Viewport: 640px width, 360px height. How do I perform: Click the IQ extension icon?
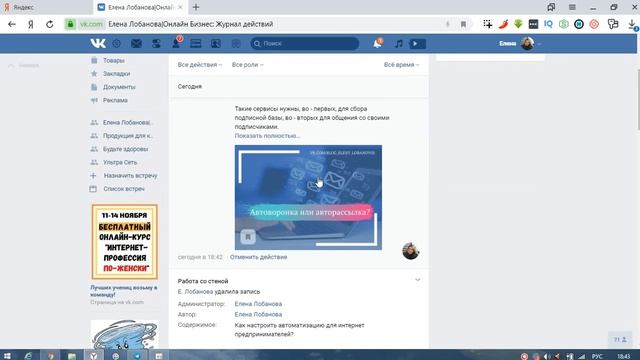pyautogui.click(x=548, y=24)
